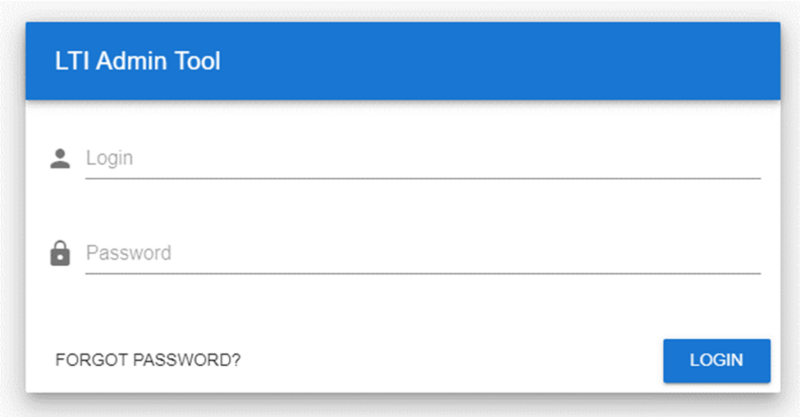Open the FORGOT PASSWORD? link
The width and height of the screenshot is (800, 417).
(148, 360)
